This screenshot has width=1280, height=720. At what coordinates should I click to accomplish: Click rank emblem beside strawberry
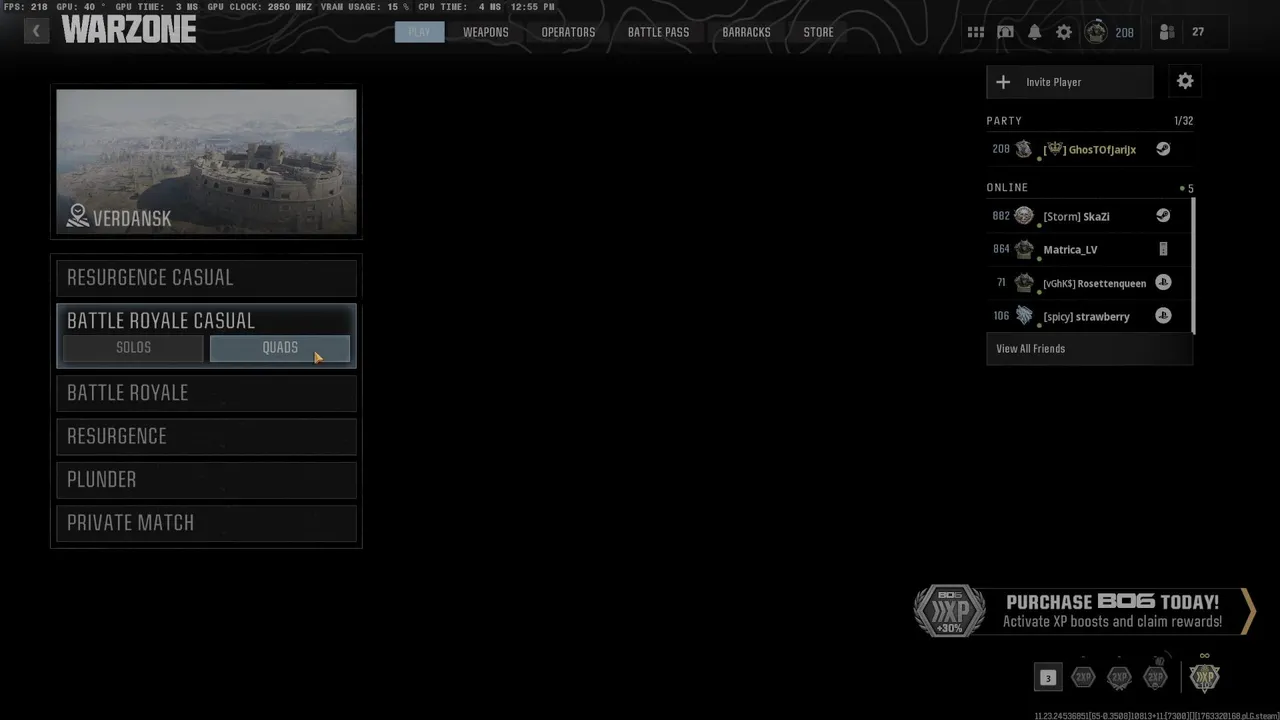[x=1023, y=316]
